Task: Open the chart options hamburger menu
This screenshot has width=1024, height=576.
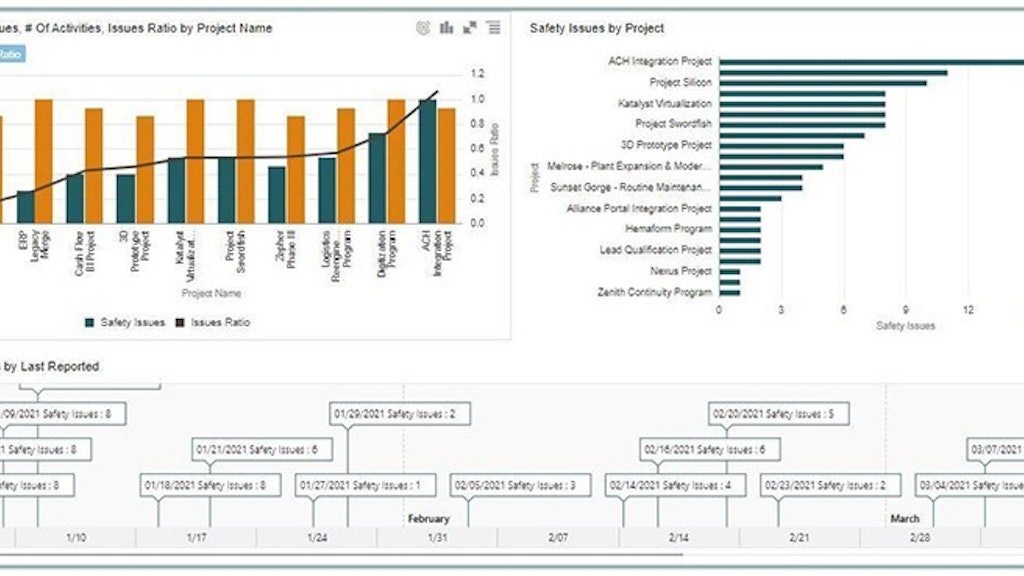Action: 492,28
